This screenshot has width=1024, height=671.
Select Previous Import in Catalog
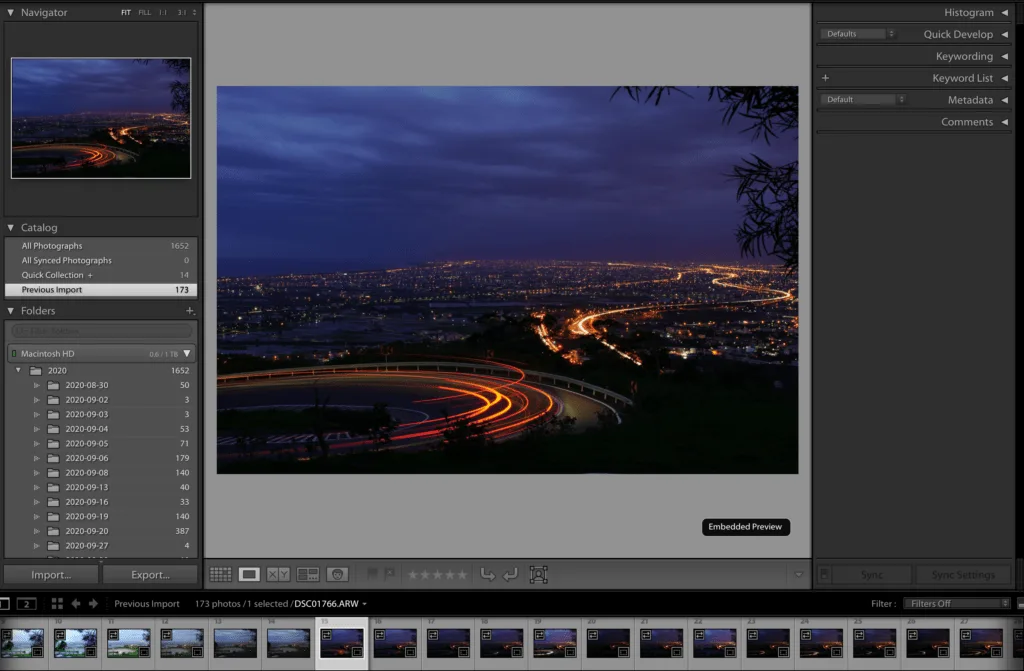coord(52,290)
